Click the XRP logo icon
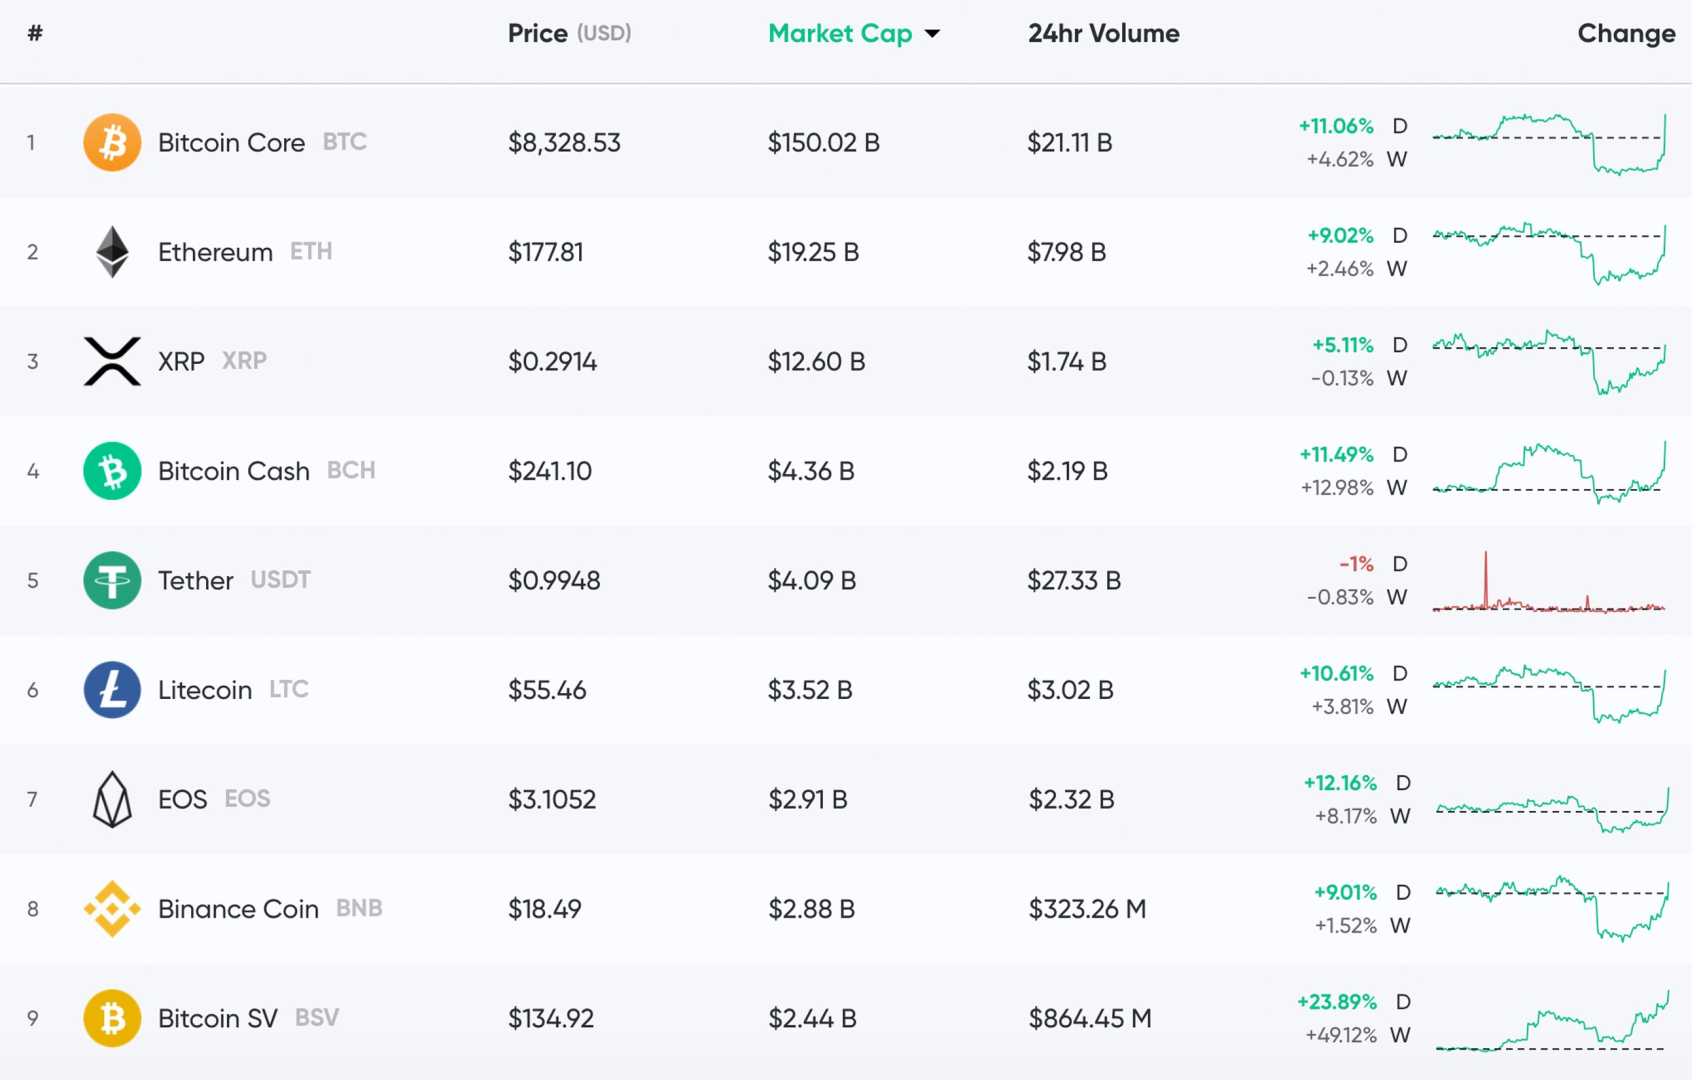Viewport: 1701px width, 1080px height. 112,361
